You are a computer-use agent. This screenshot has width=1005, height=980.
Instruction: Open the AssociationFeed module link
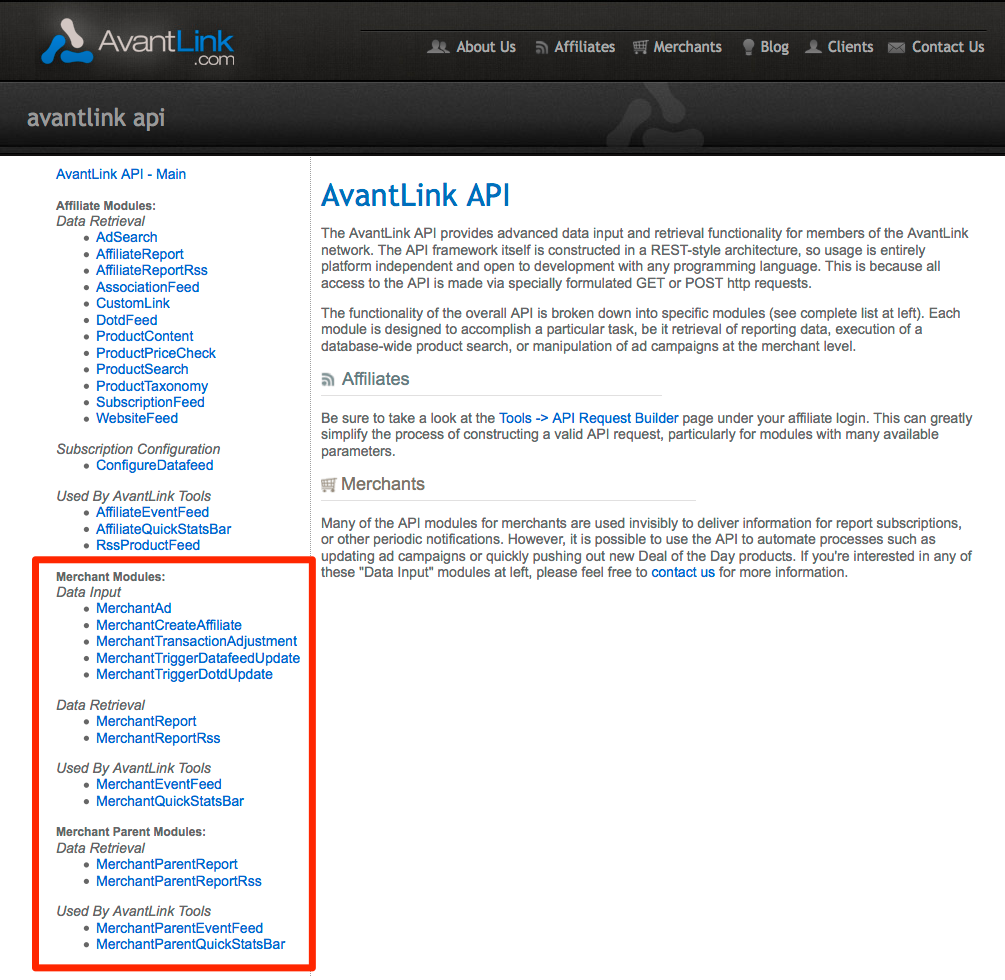[x=147, y=287]
